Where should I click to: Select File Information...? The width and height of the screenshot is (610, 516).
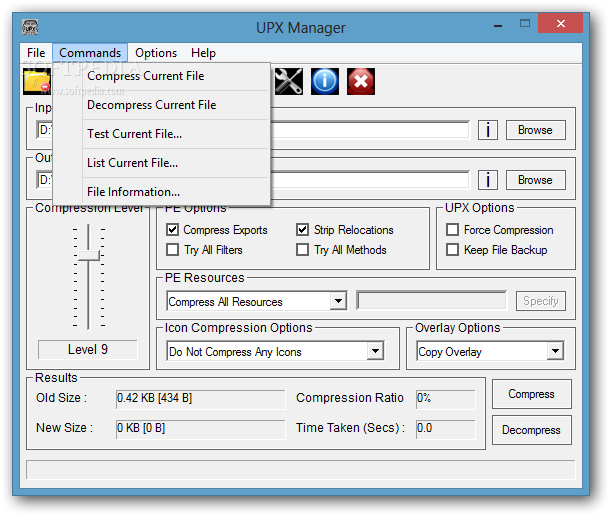(x=161, y=192)
